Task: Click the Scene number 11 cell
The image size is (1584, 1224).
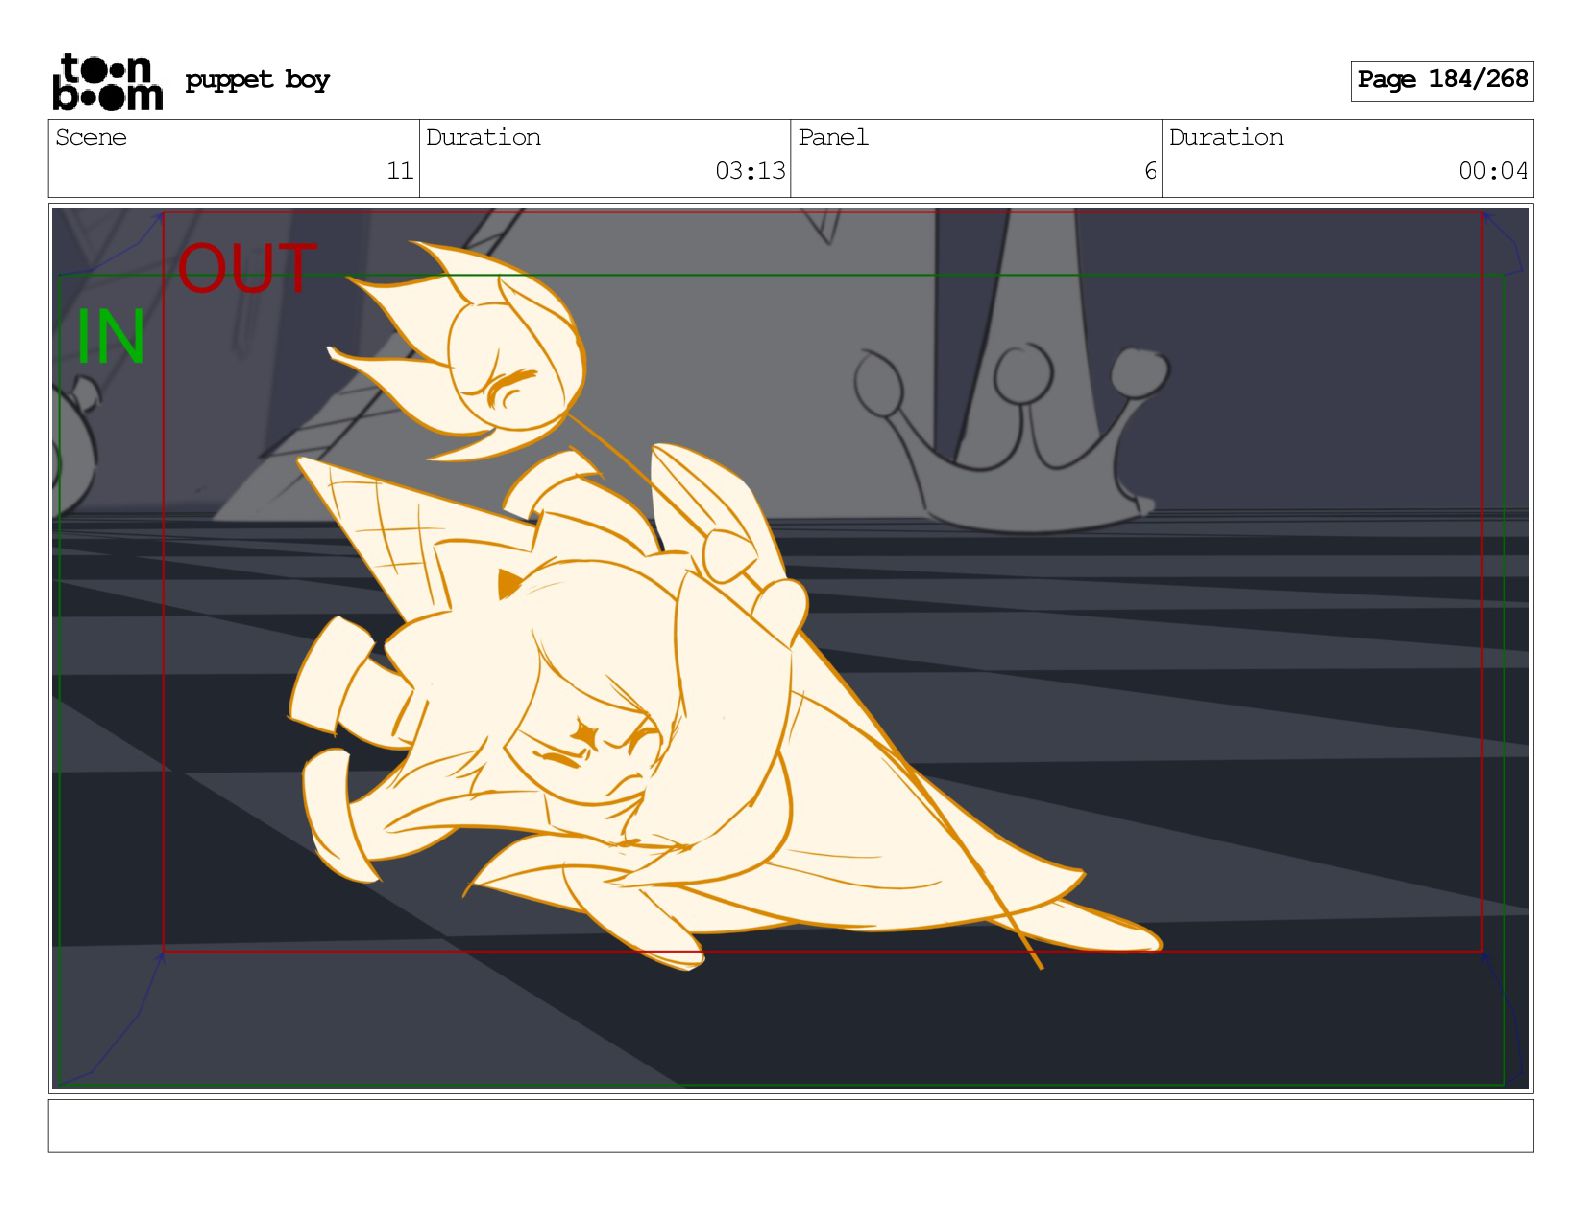Action: click(x=234, y=159)
